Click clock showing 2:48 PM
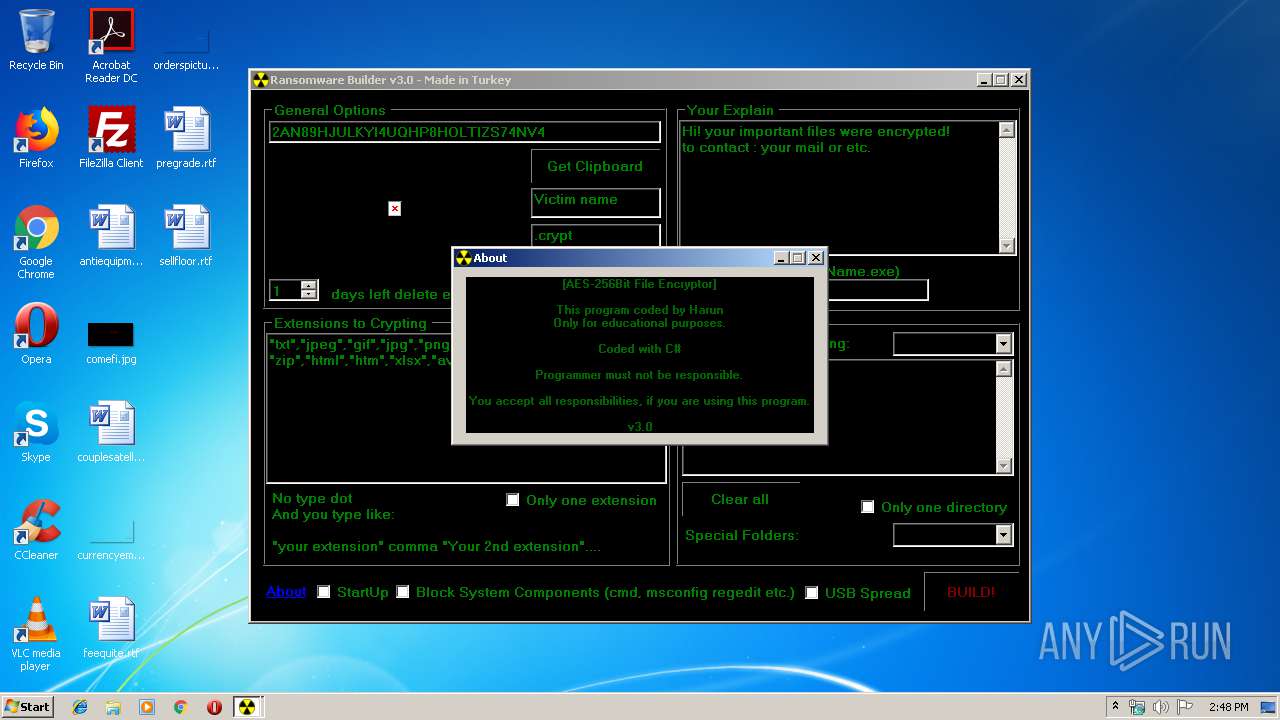1280x720 pixels. (x=1228, y=707)
